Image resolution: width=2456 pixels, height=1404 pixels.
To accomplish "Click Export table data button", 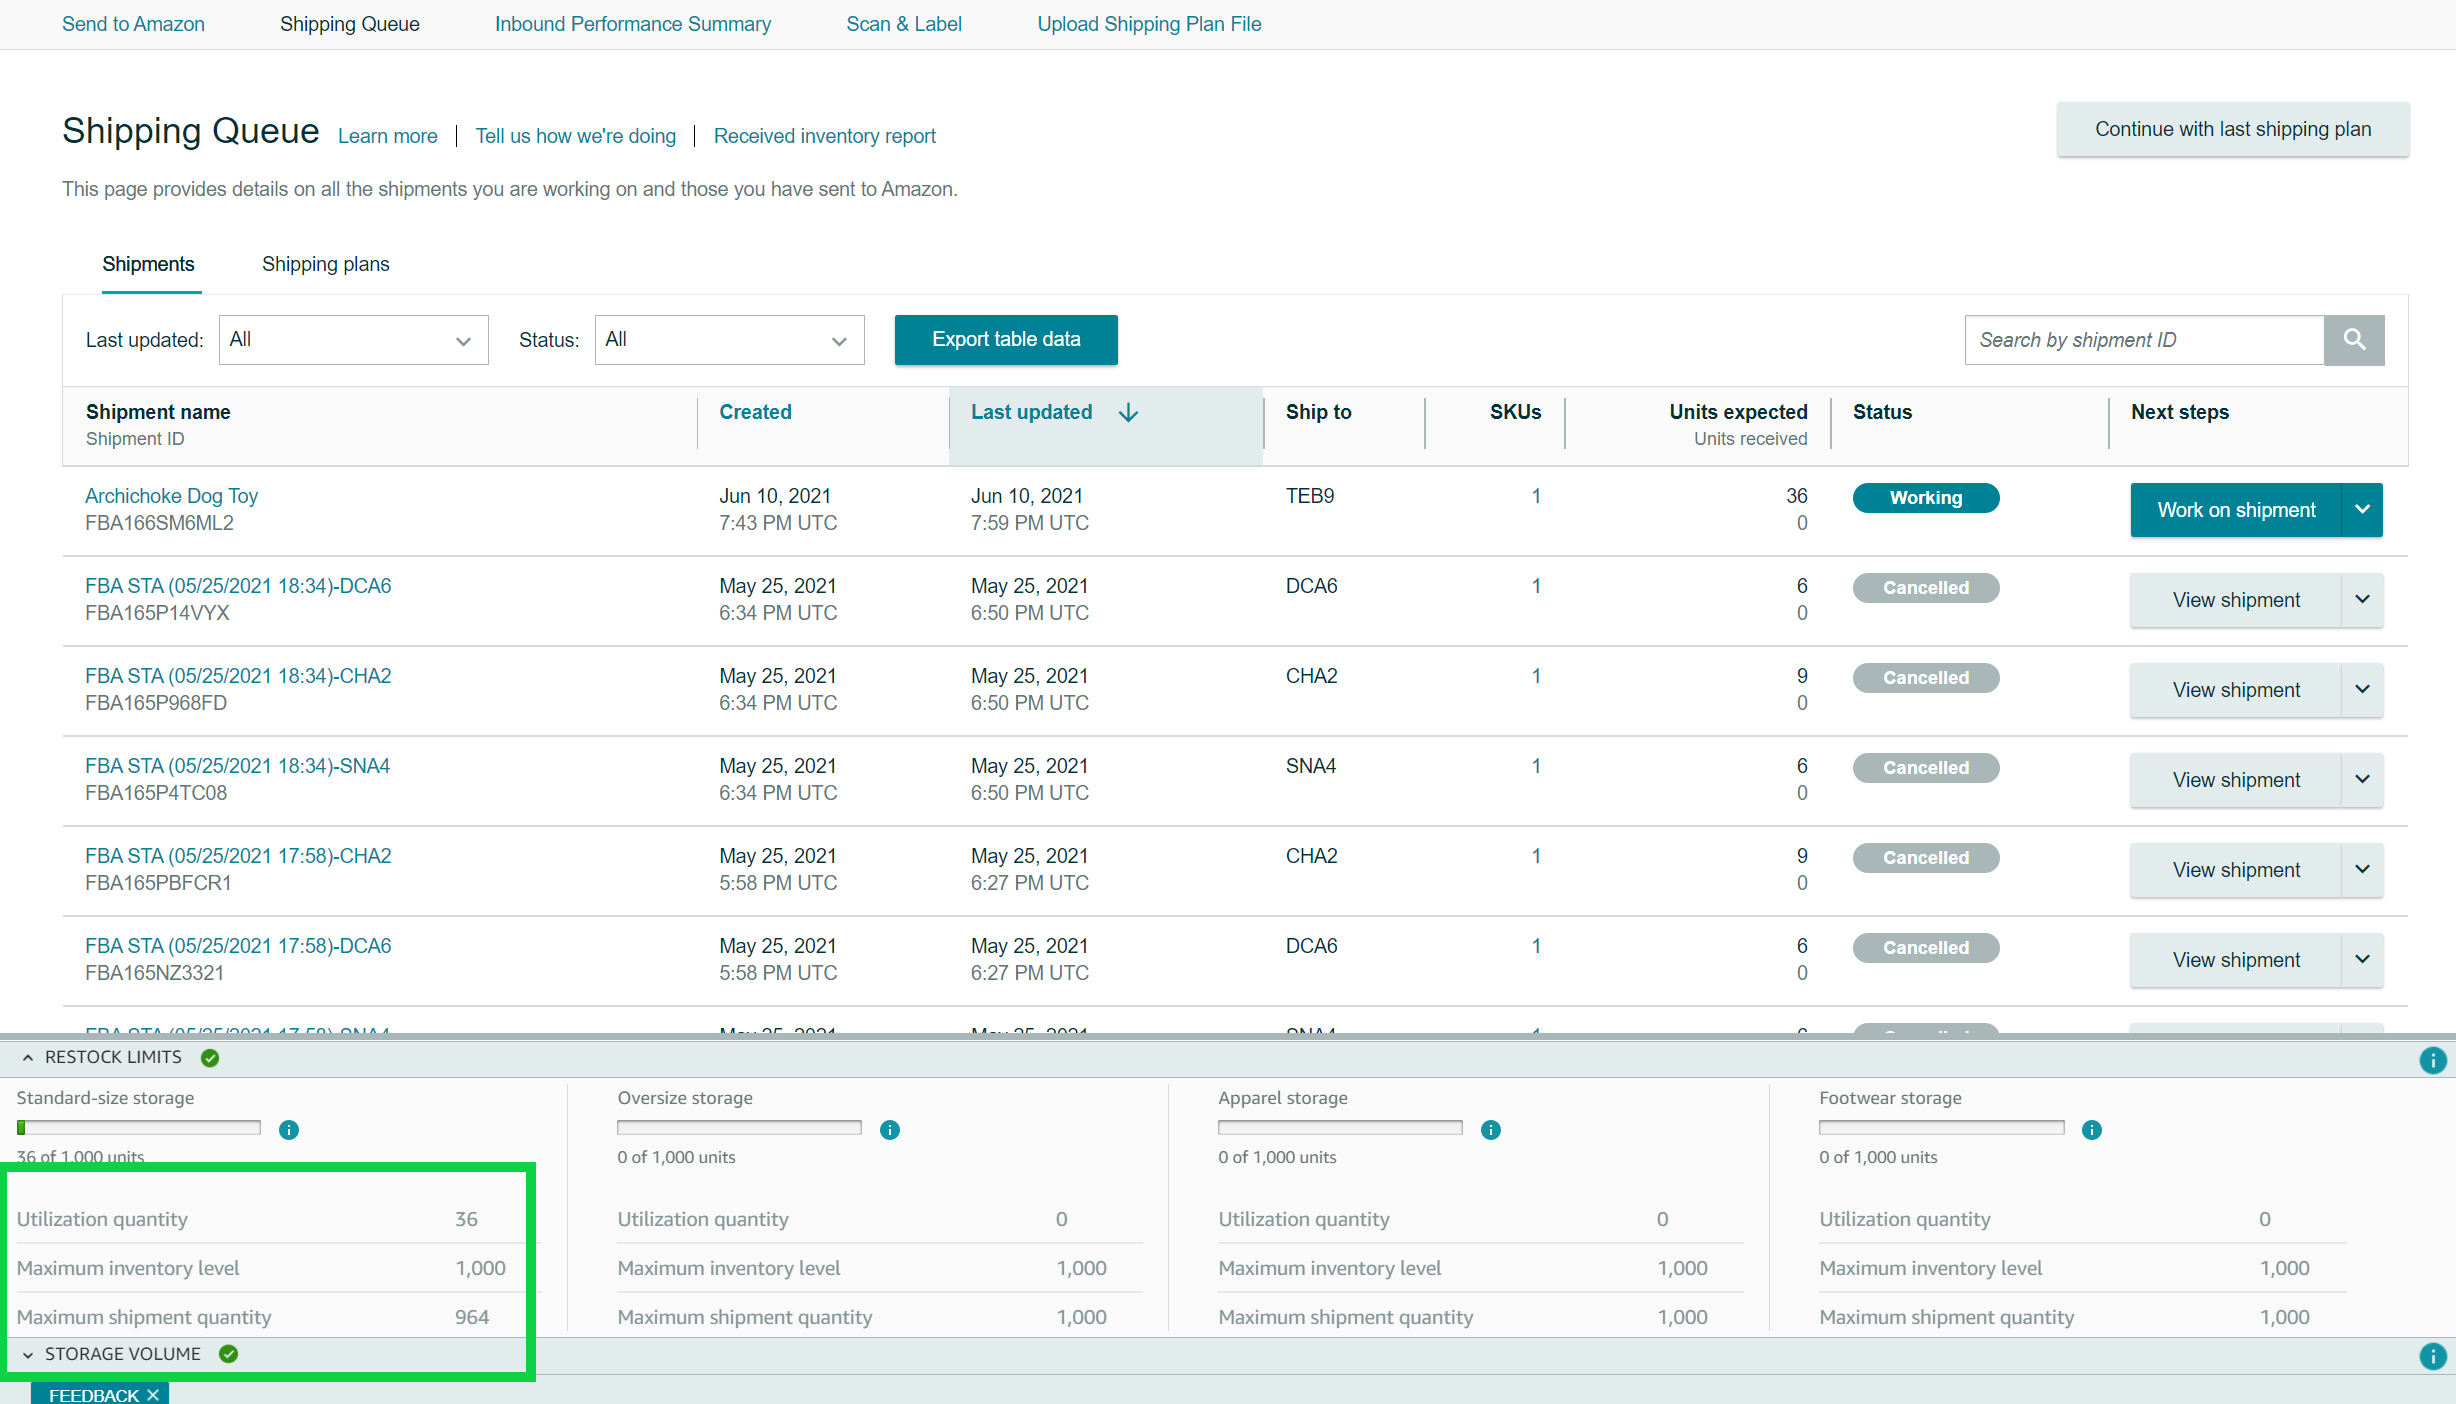I will (1006, 340).
